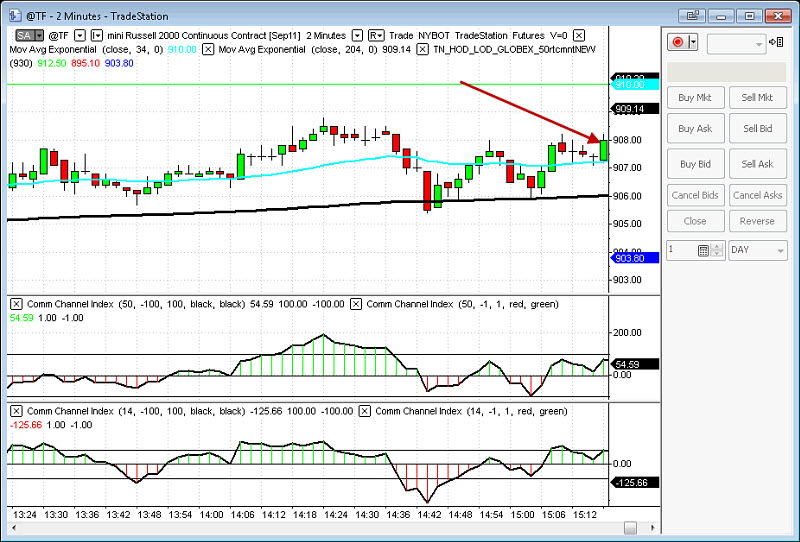Remove CCI 50 red,green indicator via X

coord(356,304)
